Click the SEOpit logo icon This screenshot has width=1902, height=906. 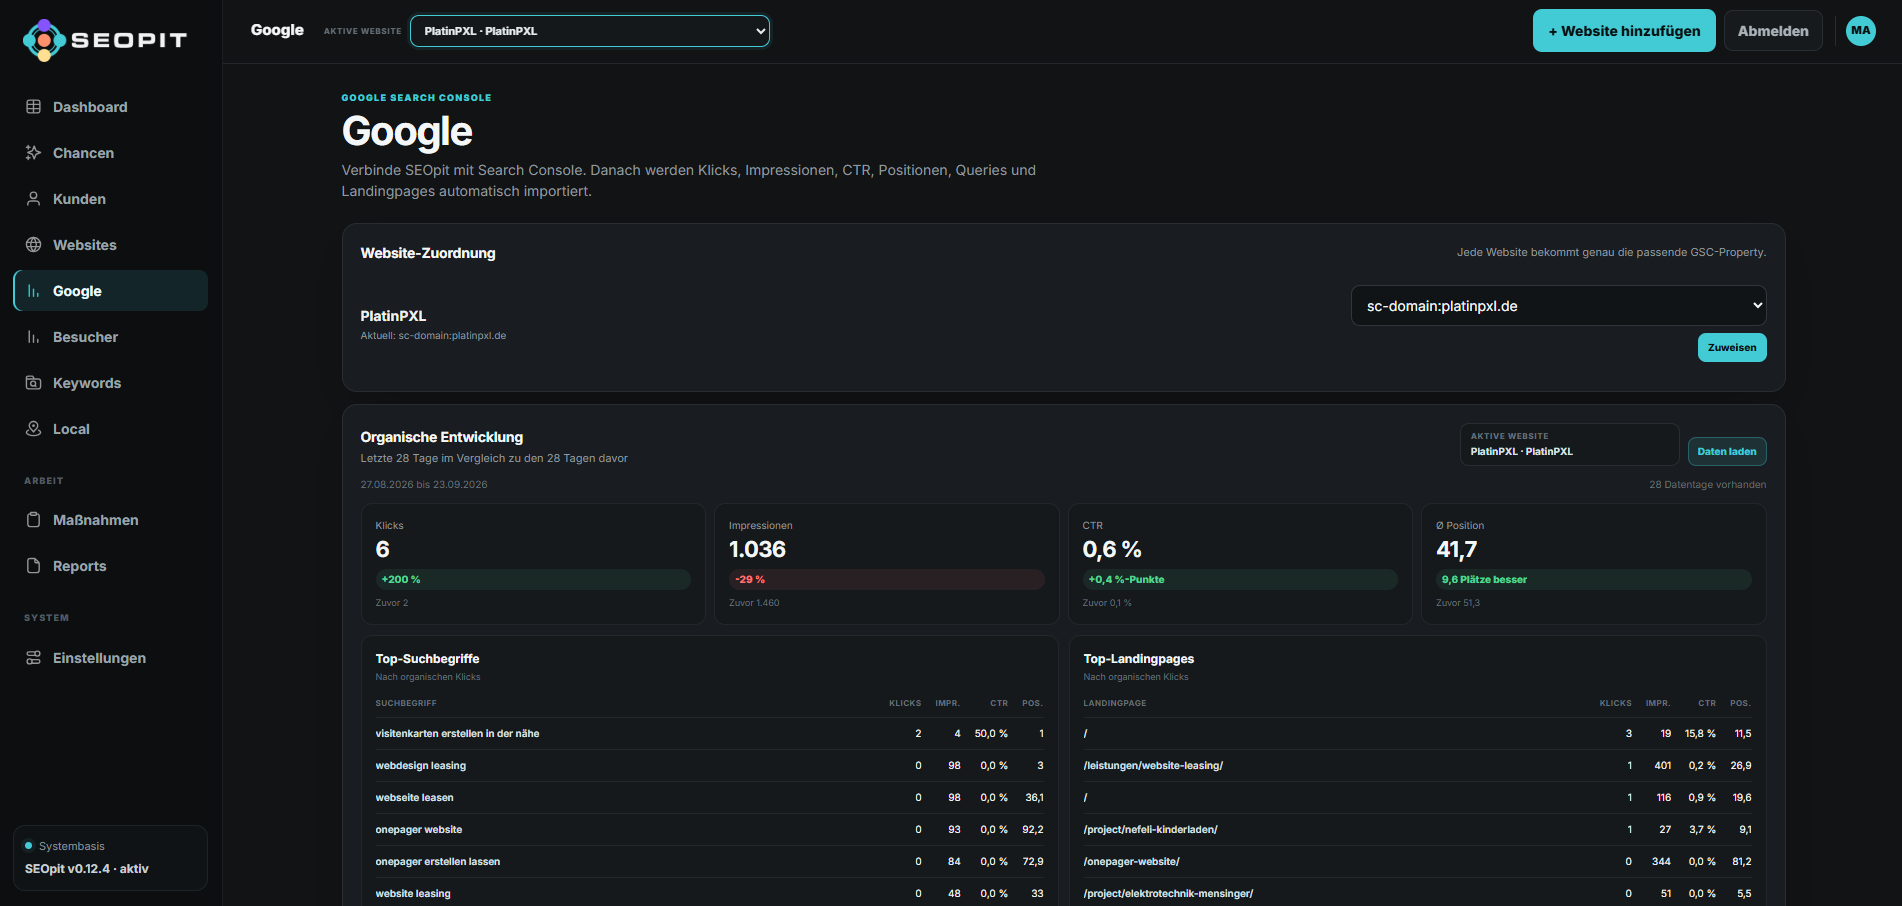pyautogui.click(x=44, y=40)
